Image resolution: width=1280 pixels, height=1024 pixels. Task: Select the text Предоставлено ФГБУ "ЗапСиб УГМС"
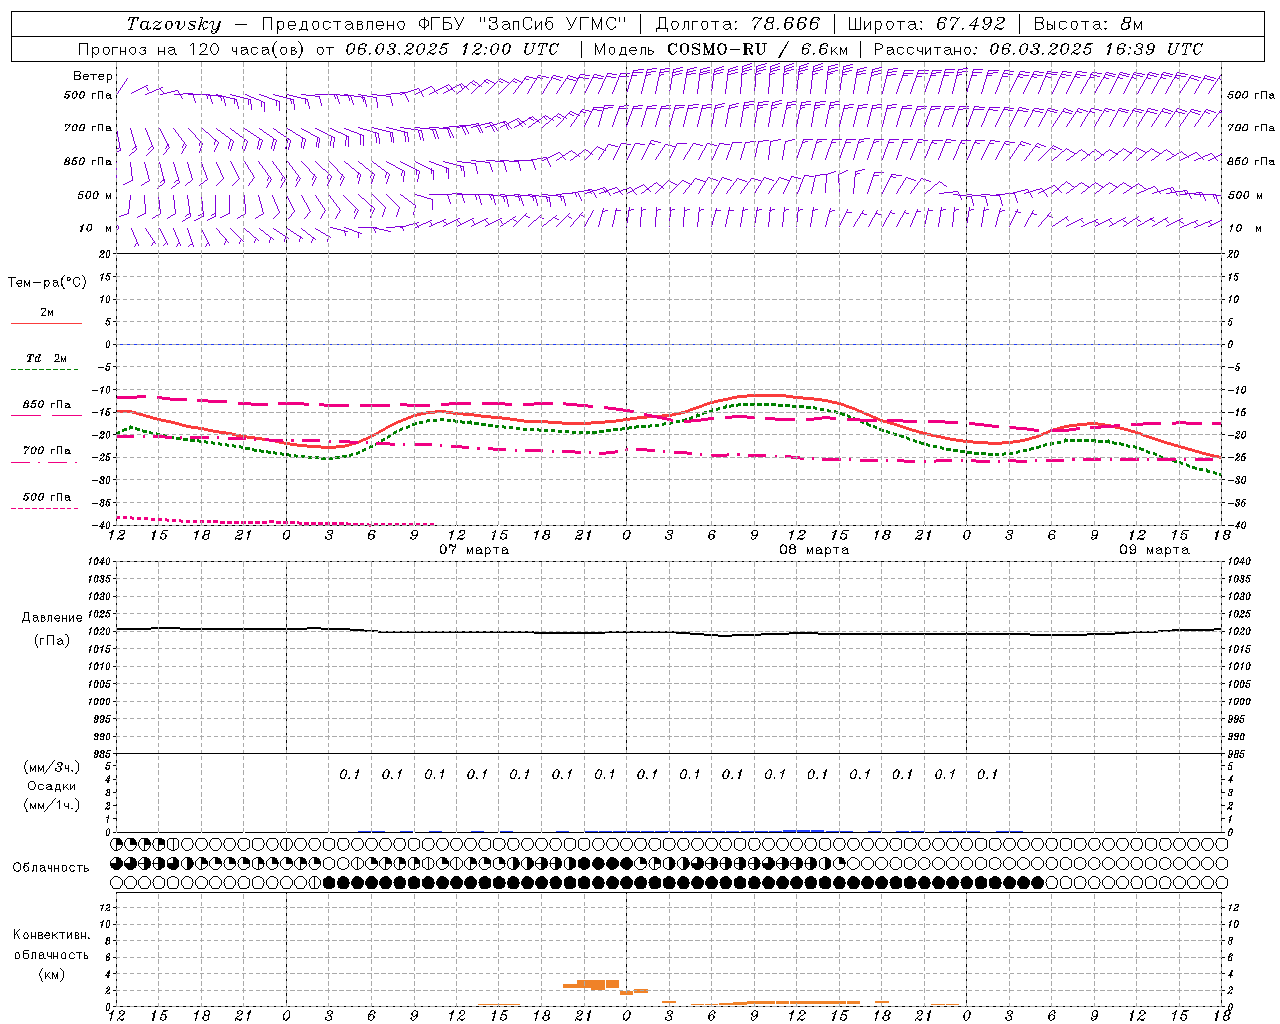pyautogui.click(x=443, y=24)
